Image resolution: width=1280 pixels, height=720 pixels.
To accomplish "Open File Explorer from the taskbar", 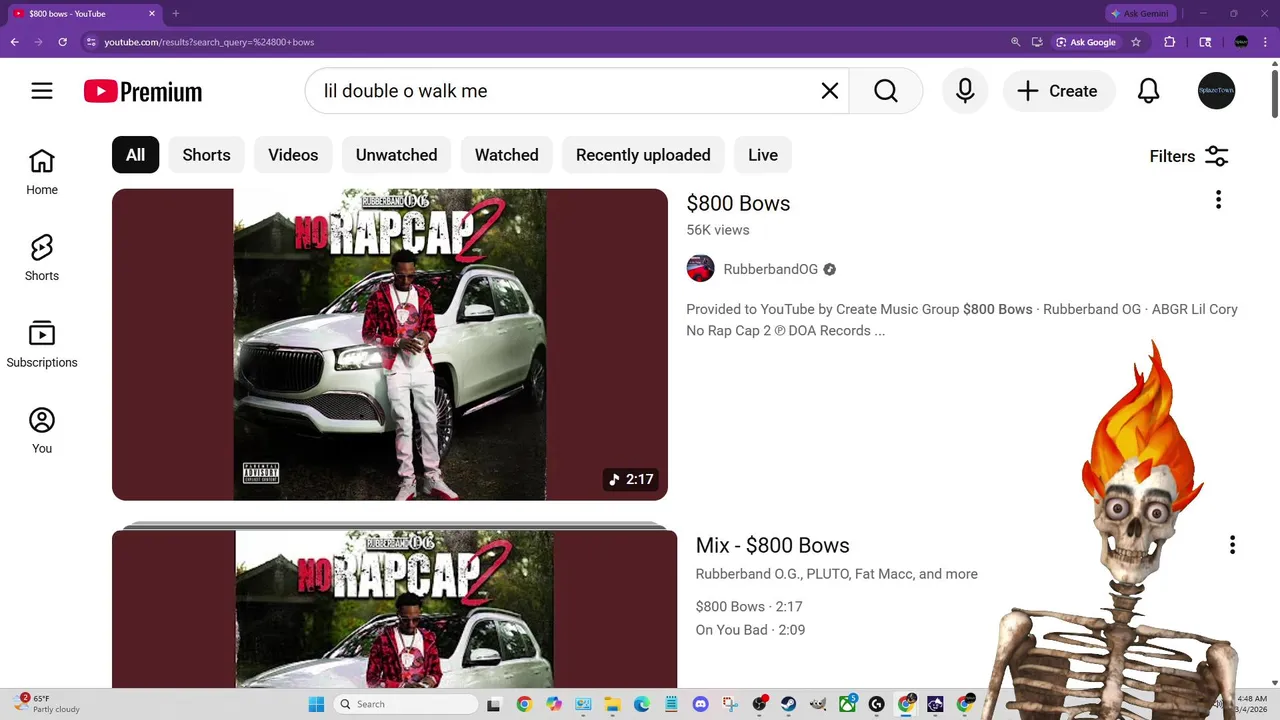I will tap(612, 704).
